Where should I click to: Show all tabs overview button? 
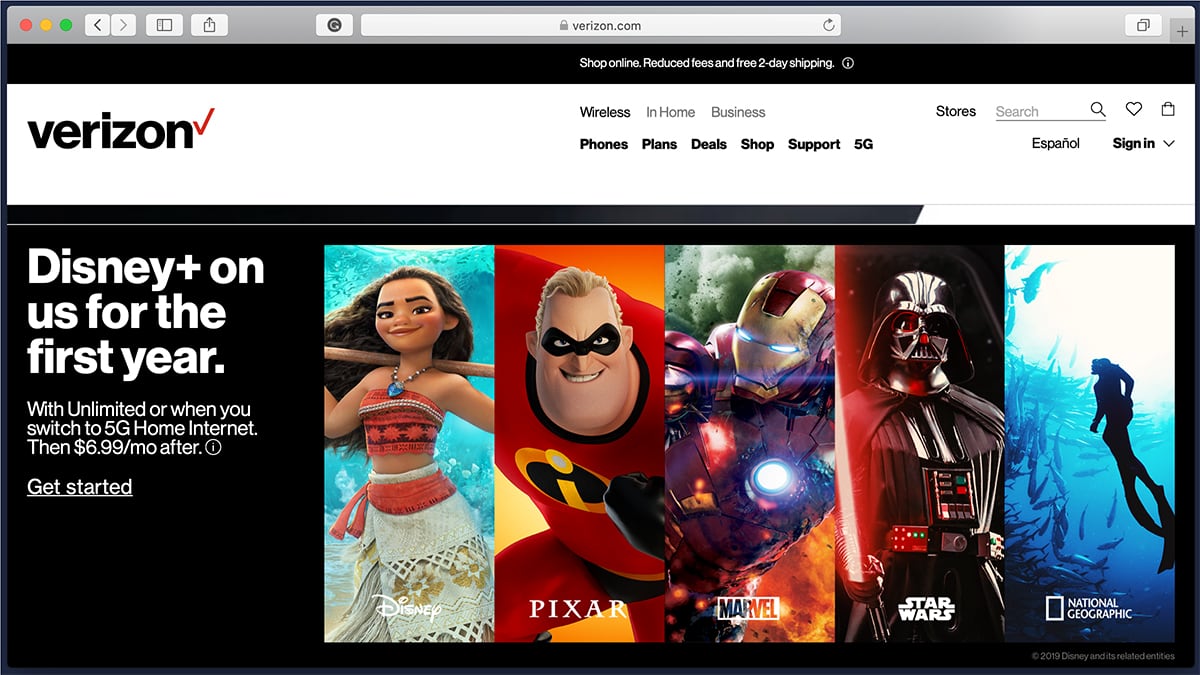1143,25
